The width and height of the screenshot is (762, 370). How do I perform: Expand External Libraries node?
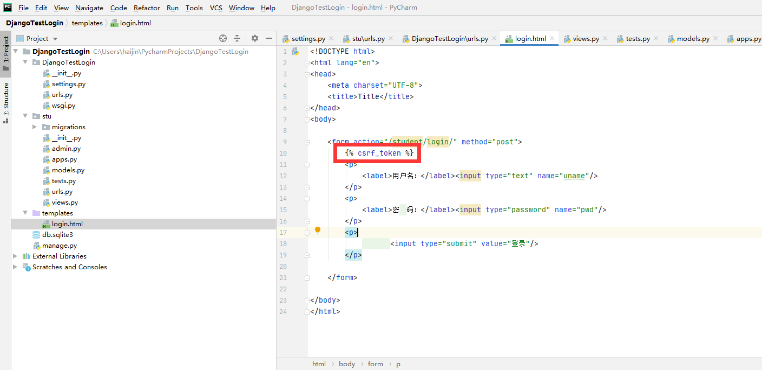pyautogui.click(x=16, y=256)
